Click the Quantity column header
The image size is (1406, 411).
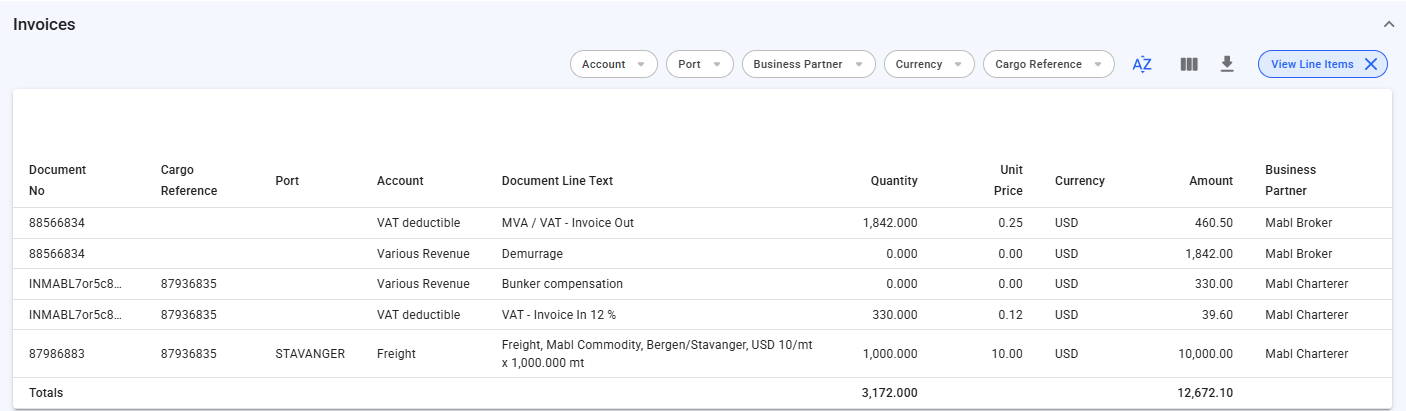point(893,181)
